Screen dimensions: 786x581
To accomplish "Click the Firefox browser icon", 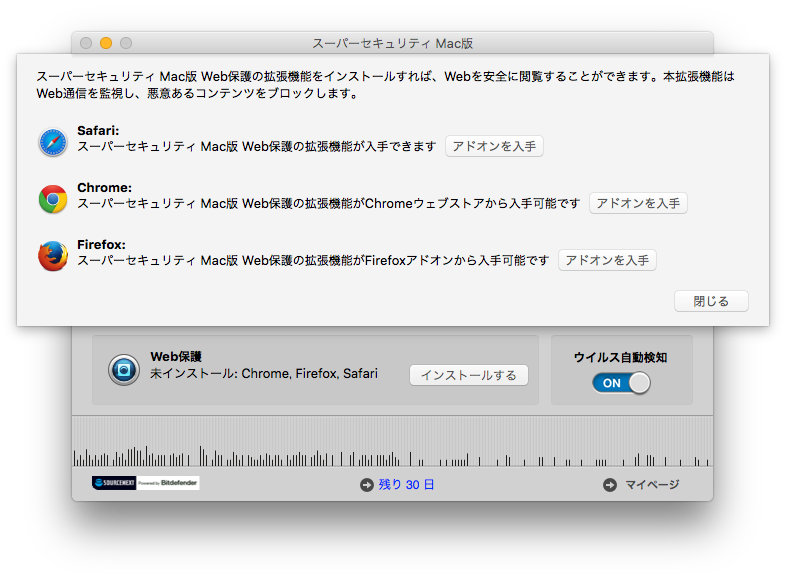I will click(x=53, y=256).
